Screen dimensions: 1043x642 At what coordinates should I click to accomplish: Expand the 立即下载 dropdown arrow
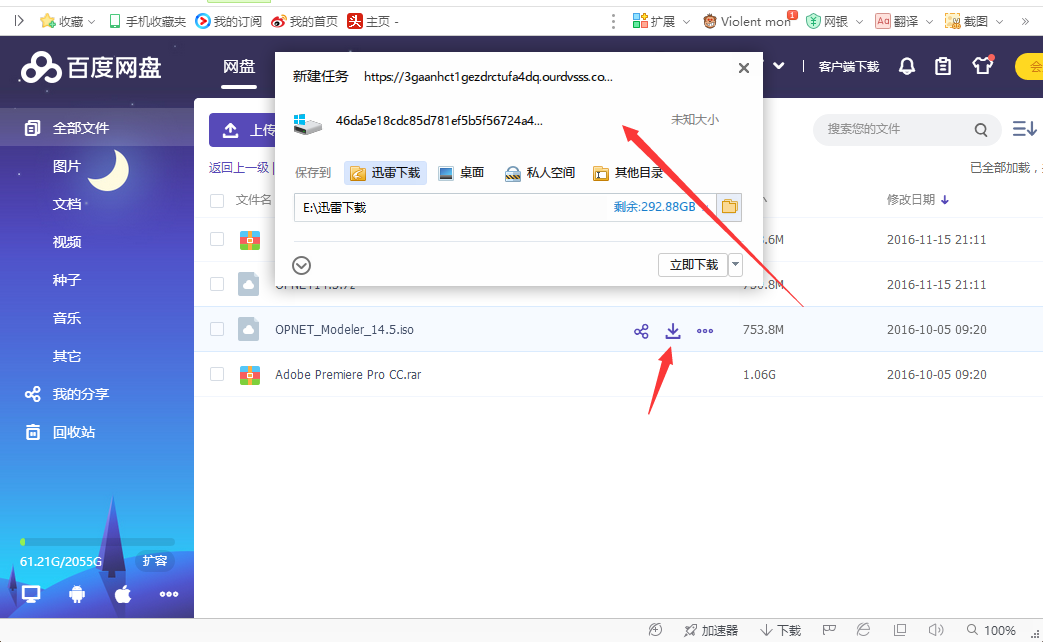736,265
